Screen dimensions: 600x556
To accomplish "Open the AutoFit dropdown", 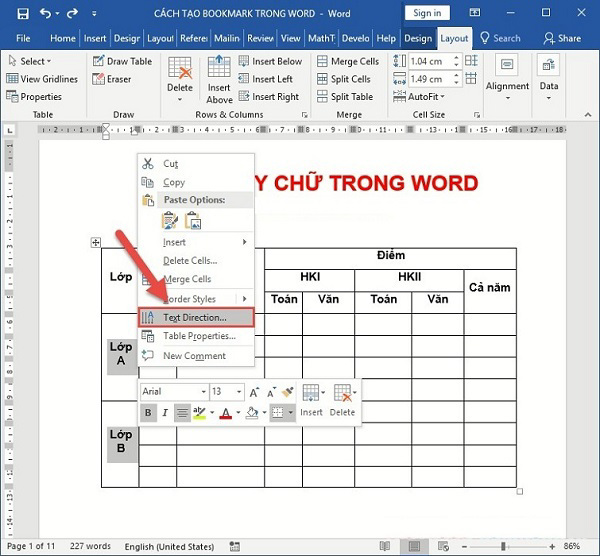I will (x=419, y=96).
